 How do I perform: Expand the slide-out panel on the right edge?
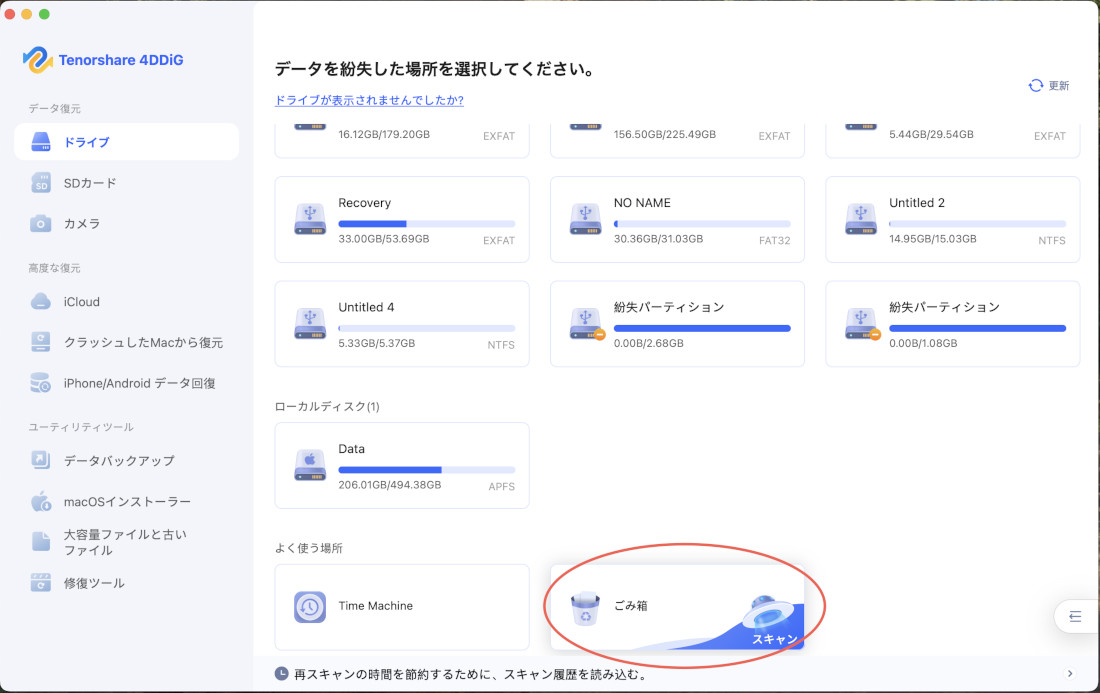pyautogui.click(x=1078, y=617)
